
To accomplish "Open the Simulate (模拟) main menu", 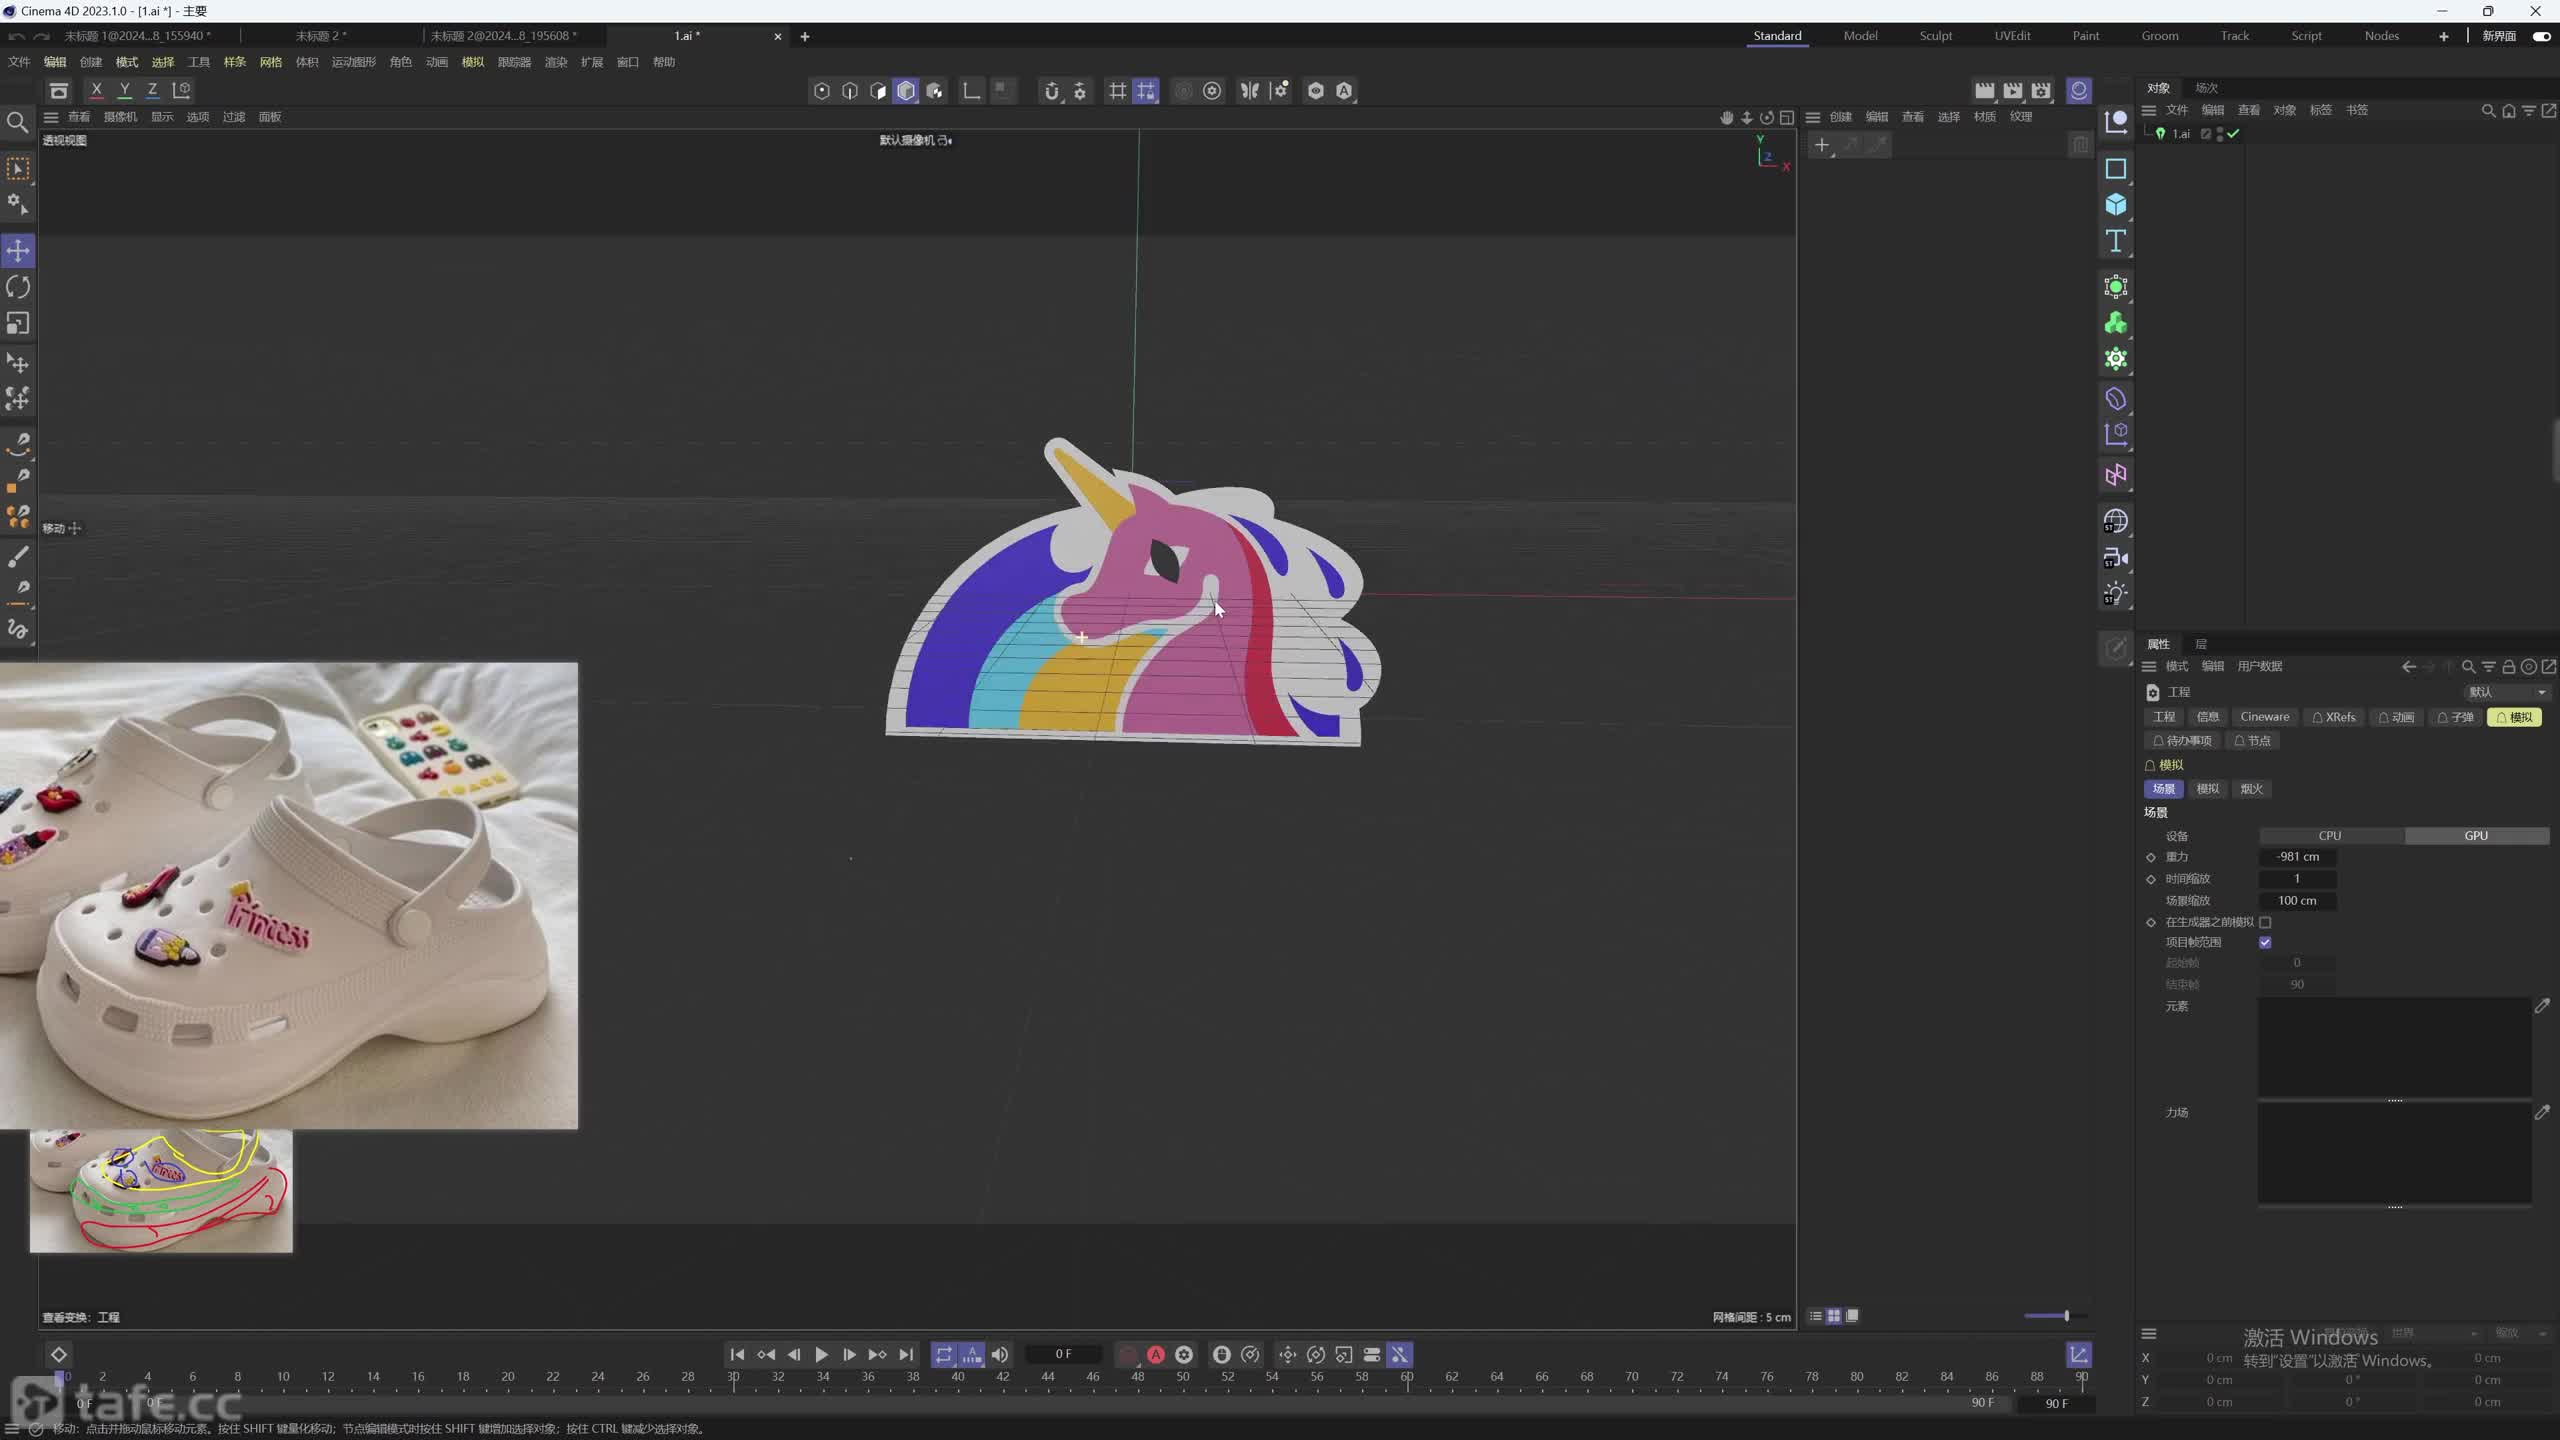I will [x=473, y=62].
